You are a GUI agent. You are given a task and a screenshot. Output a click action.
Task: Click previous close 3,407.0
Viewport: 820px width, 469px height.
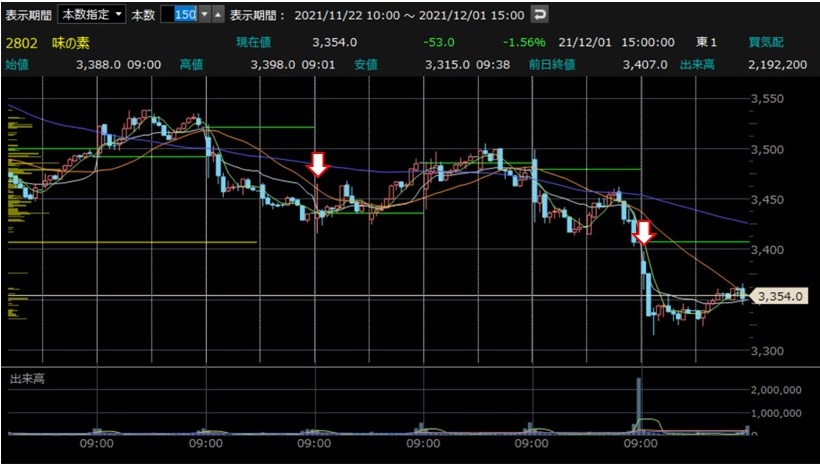click(x=645, y=65)
